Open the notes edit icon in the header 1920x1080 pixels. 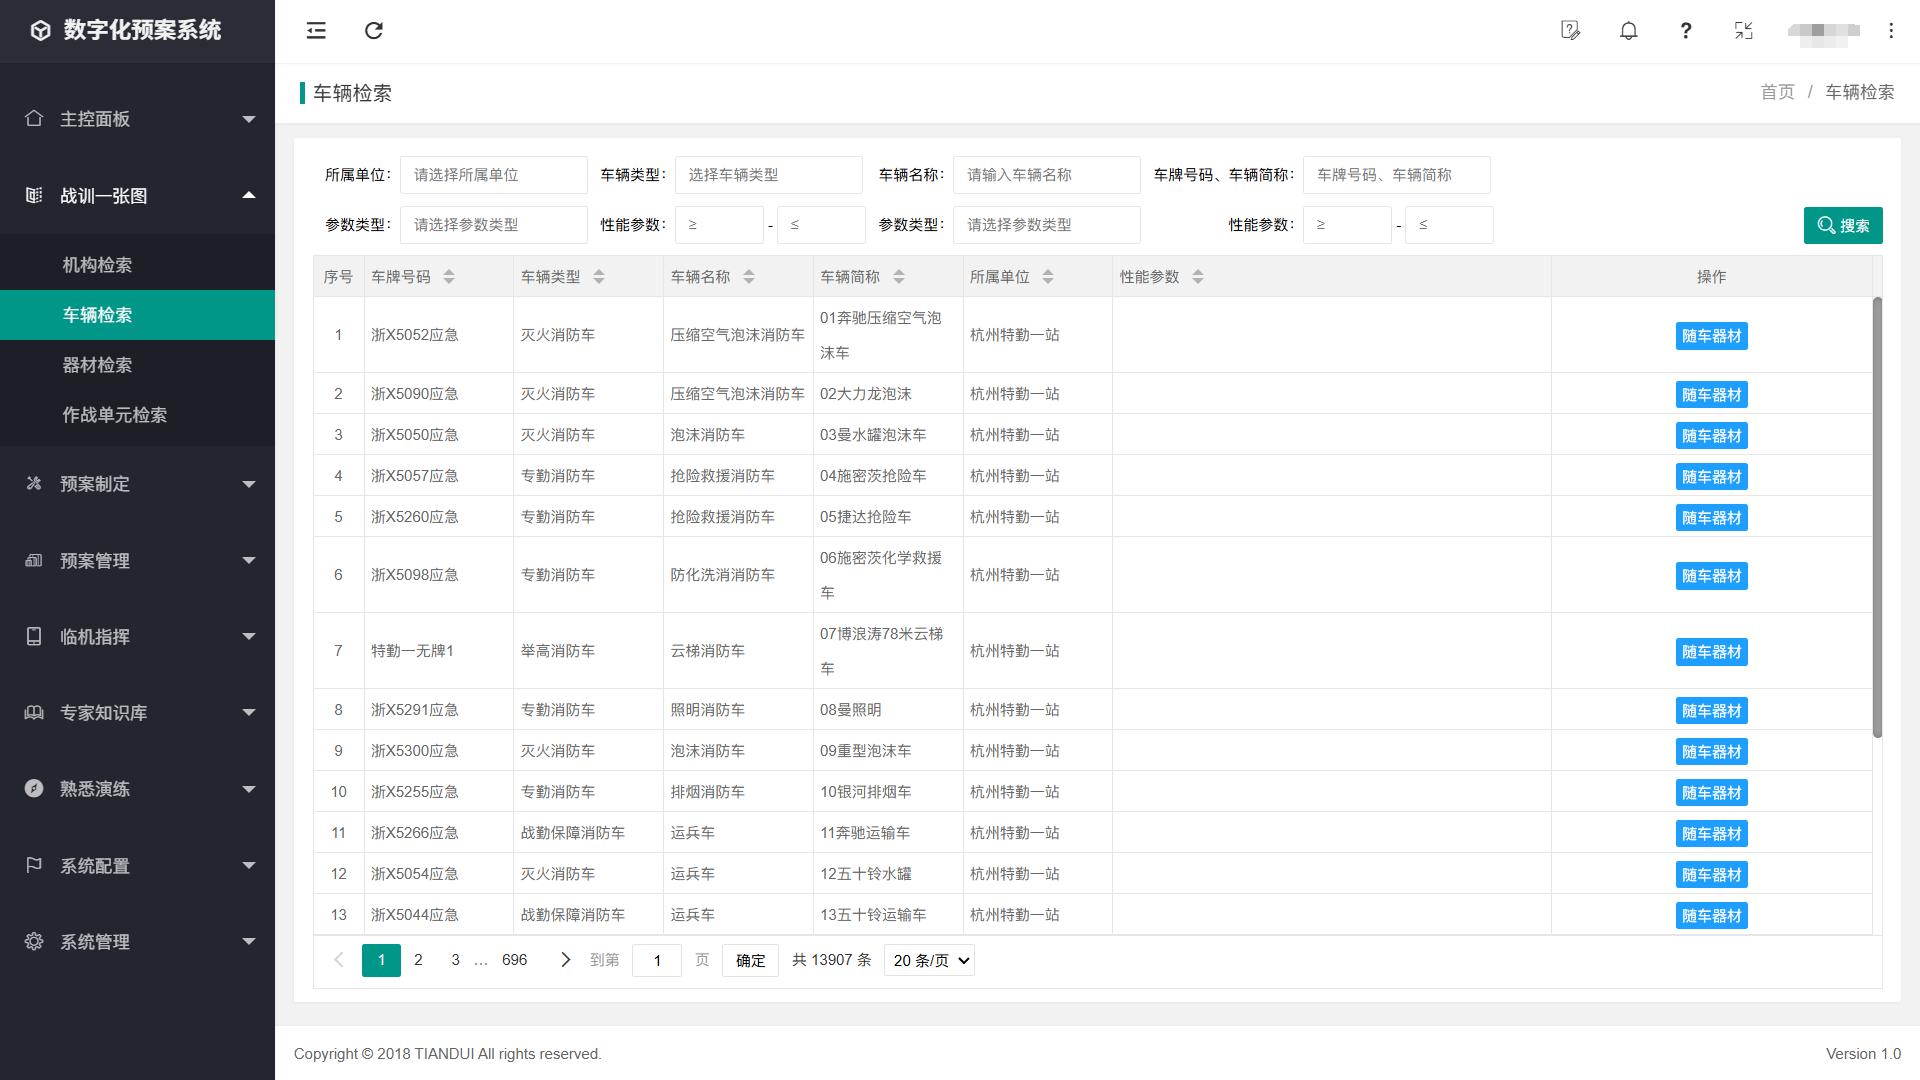pos(1570,31)
